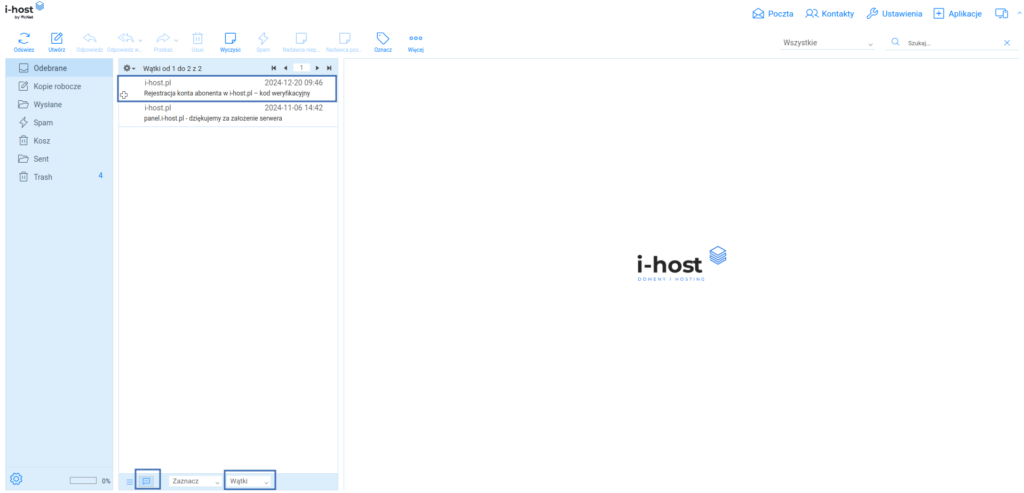The image size is (1024, 493).
Task: Expand the Wszystkie filter dropdown
Action: pyautogui.click(x=830, y=44)
